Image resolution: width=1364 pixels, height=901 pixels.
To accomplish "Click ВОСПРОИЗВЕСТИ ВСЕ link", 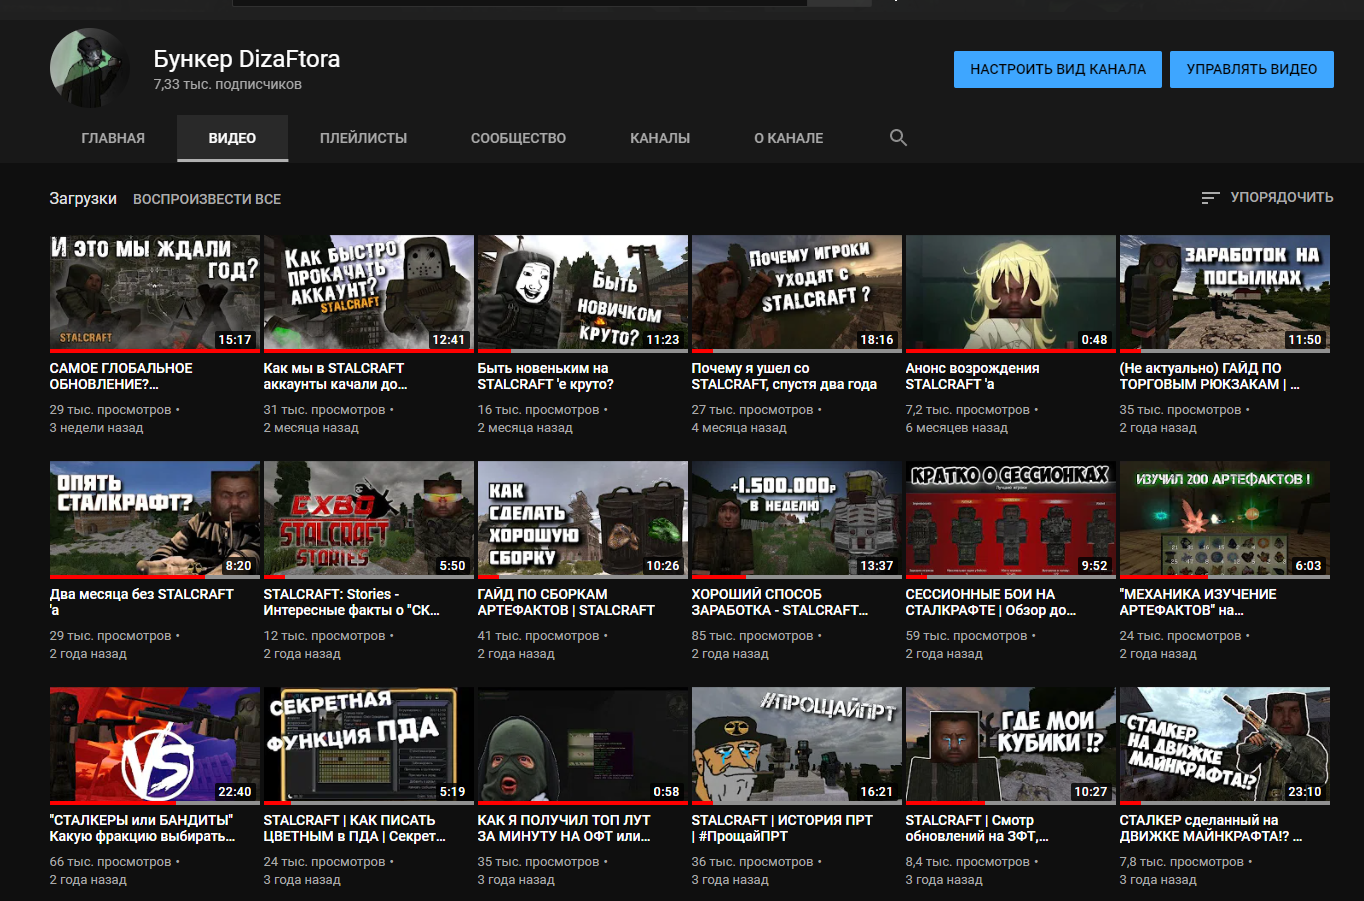I will (207, 199).
